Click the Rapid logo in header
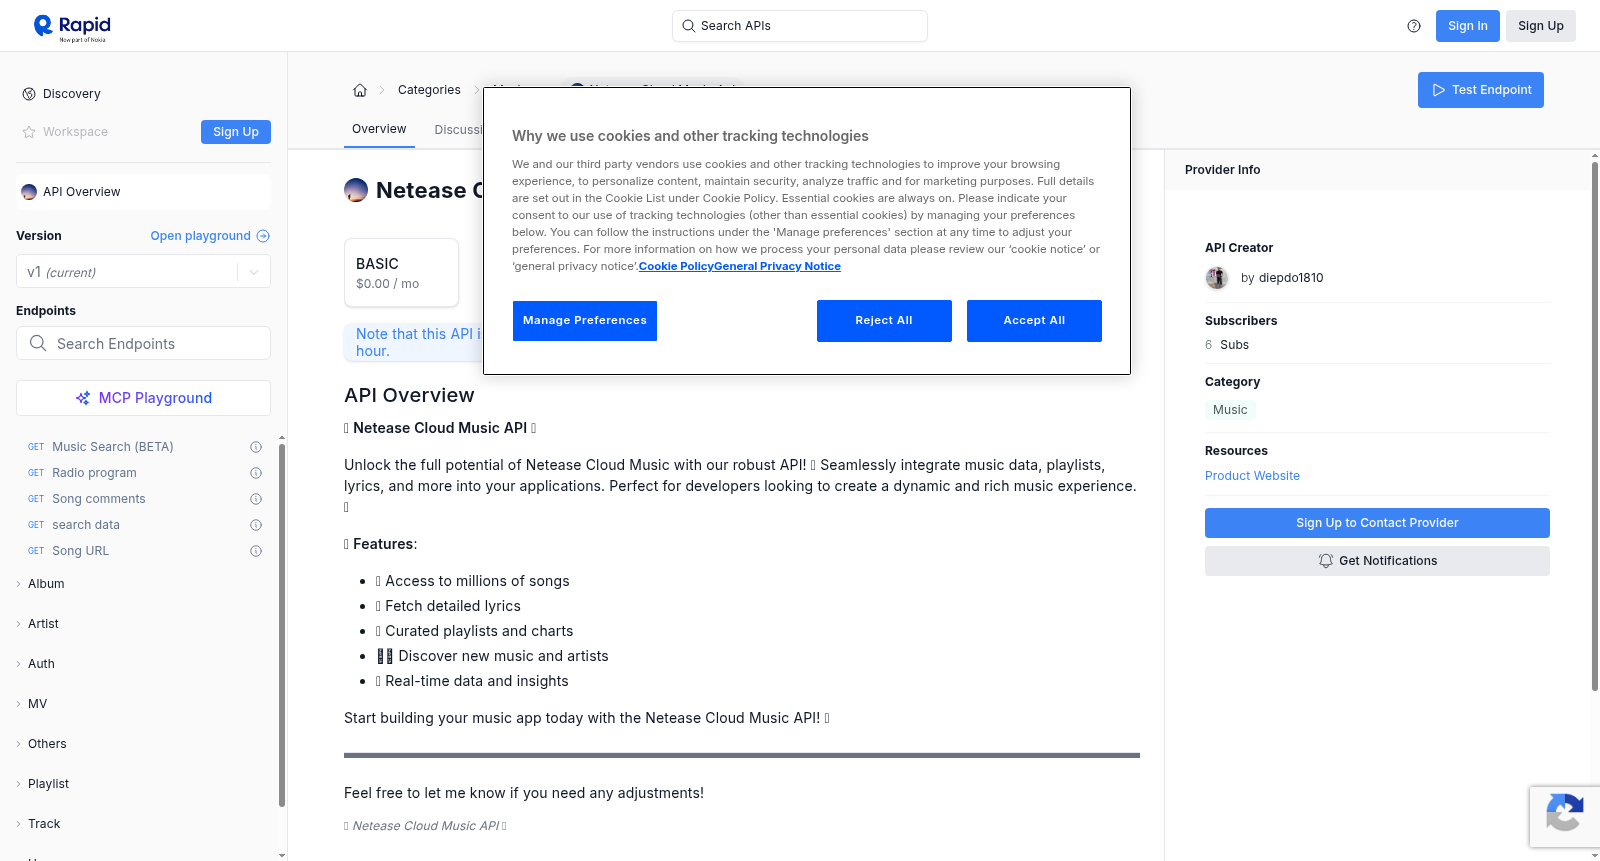 coord(72,27)
